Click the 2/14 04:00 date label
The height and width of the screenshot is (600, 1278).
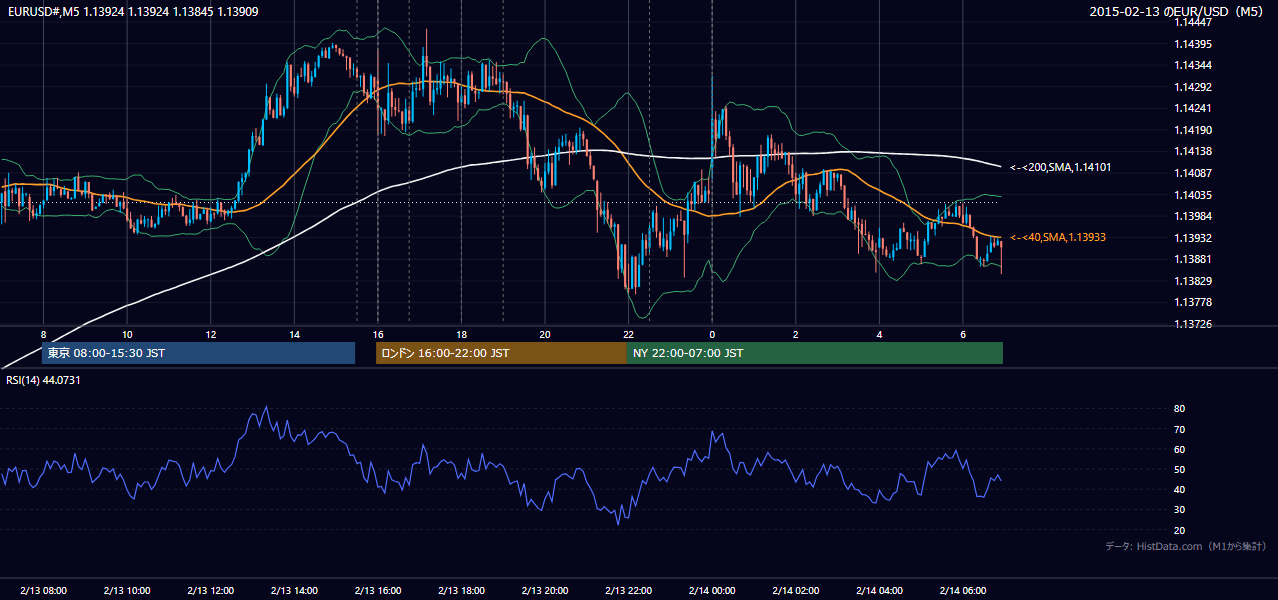879,591
